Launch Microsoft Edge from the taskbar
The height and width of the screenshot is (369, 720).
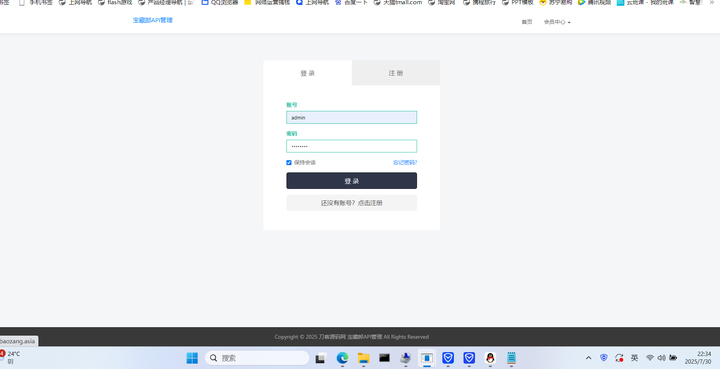click(342, 358)
